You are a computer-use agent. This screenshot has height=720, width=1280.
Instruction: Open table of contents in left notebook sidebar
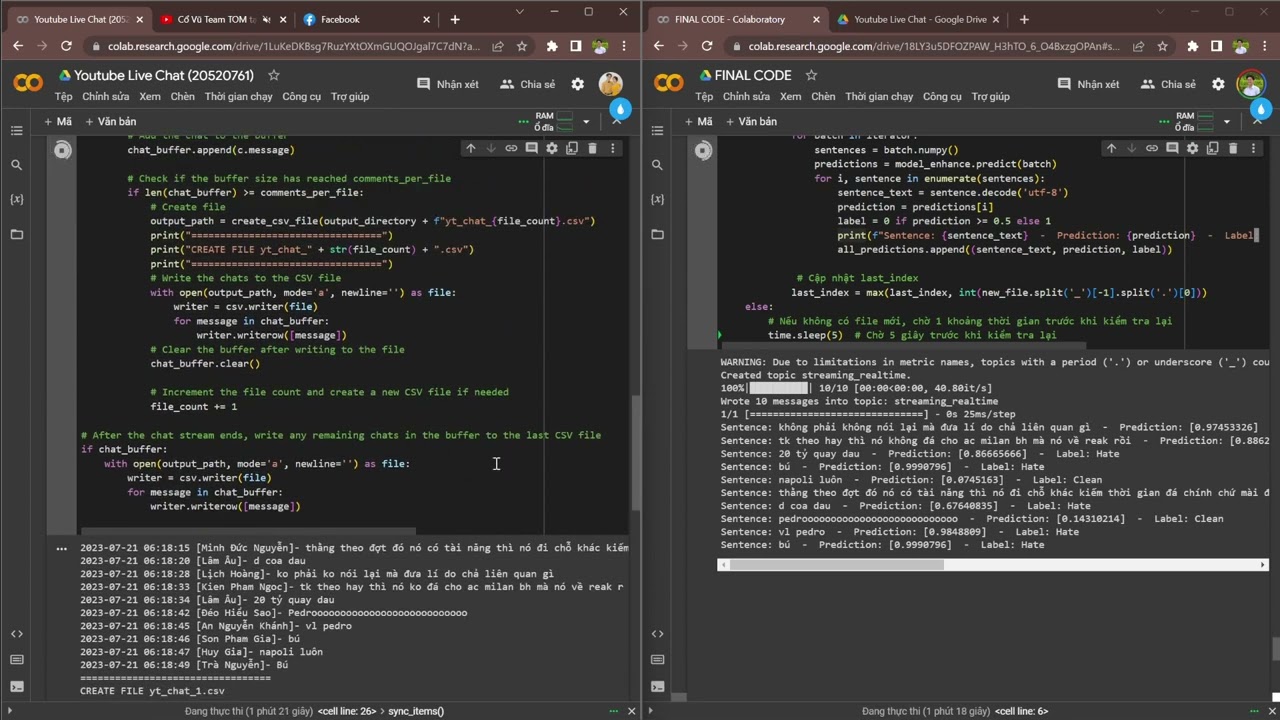pos(16,131)
